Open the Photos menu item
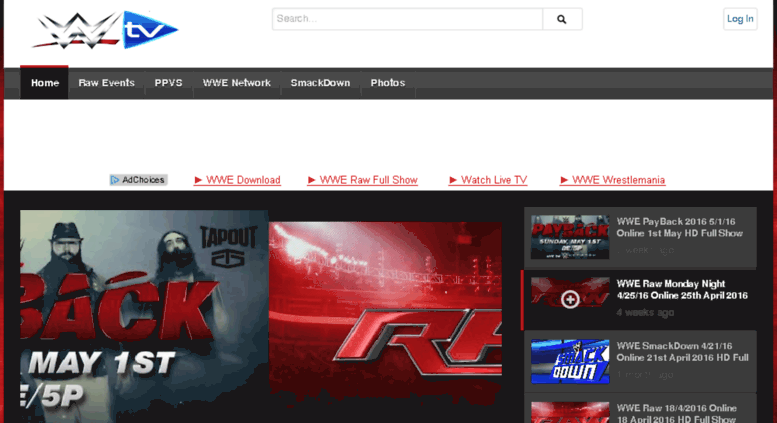 (388, 83)
